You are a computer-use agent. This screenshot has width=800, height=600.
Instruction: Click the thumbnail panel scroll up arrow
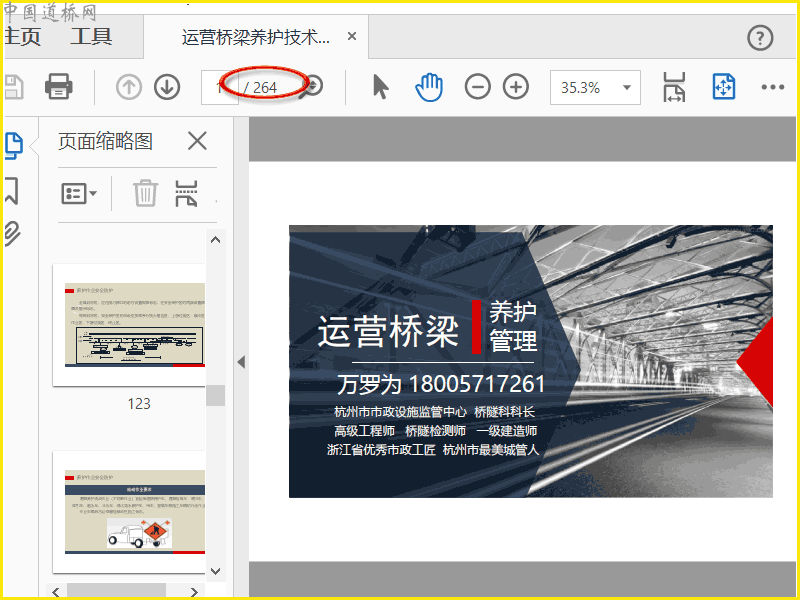(215, 240)
